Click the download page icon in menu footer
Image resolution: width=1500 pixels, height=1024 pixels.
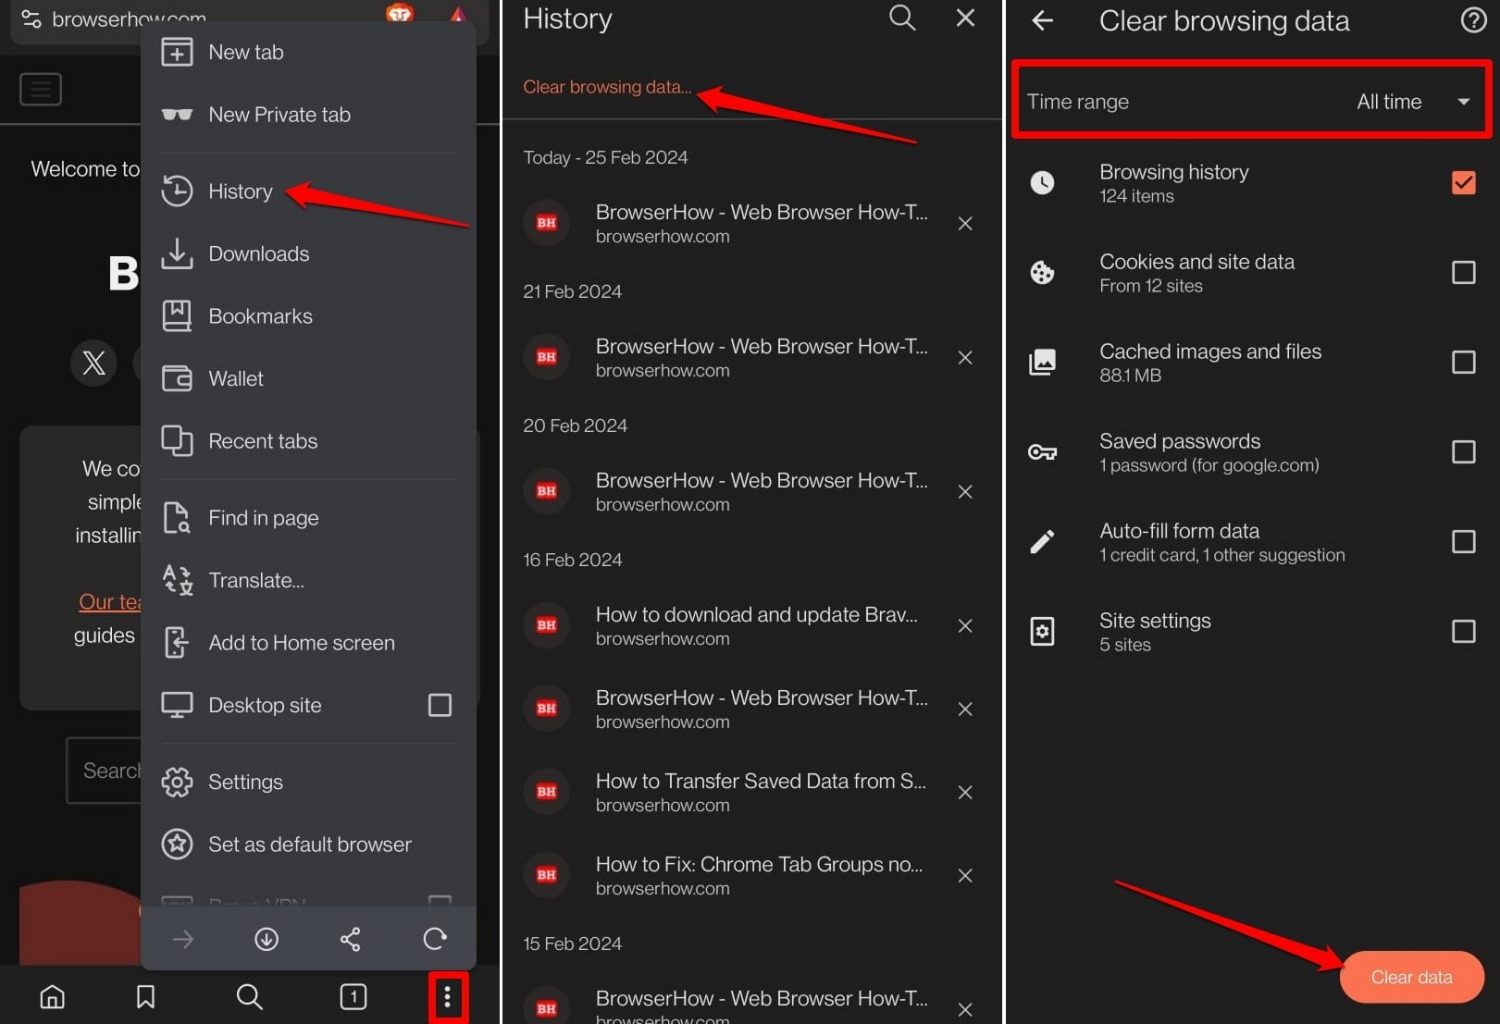(266, 939)
